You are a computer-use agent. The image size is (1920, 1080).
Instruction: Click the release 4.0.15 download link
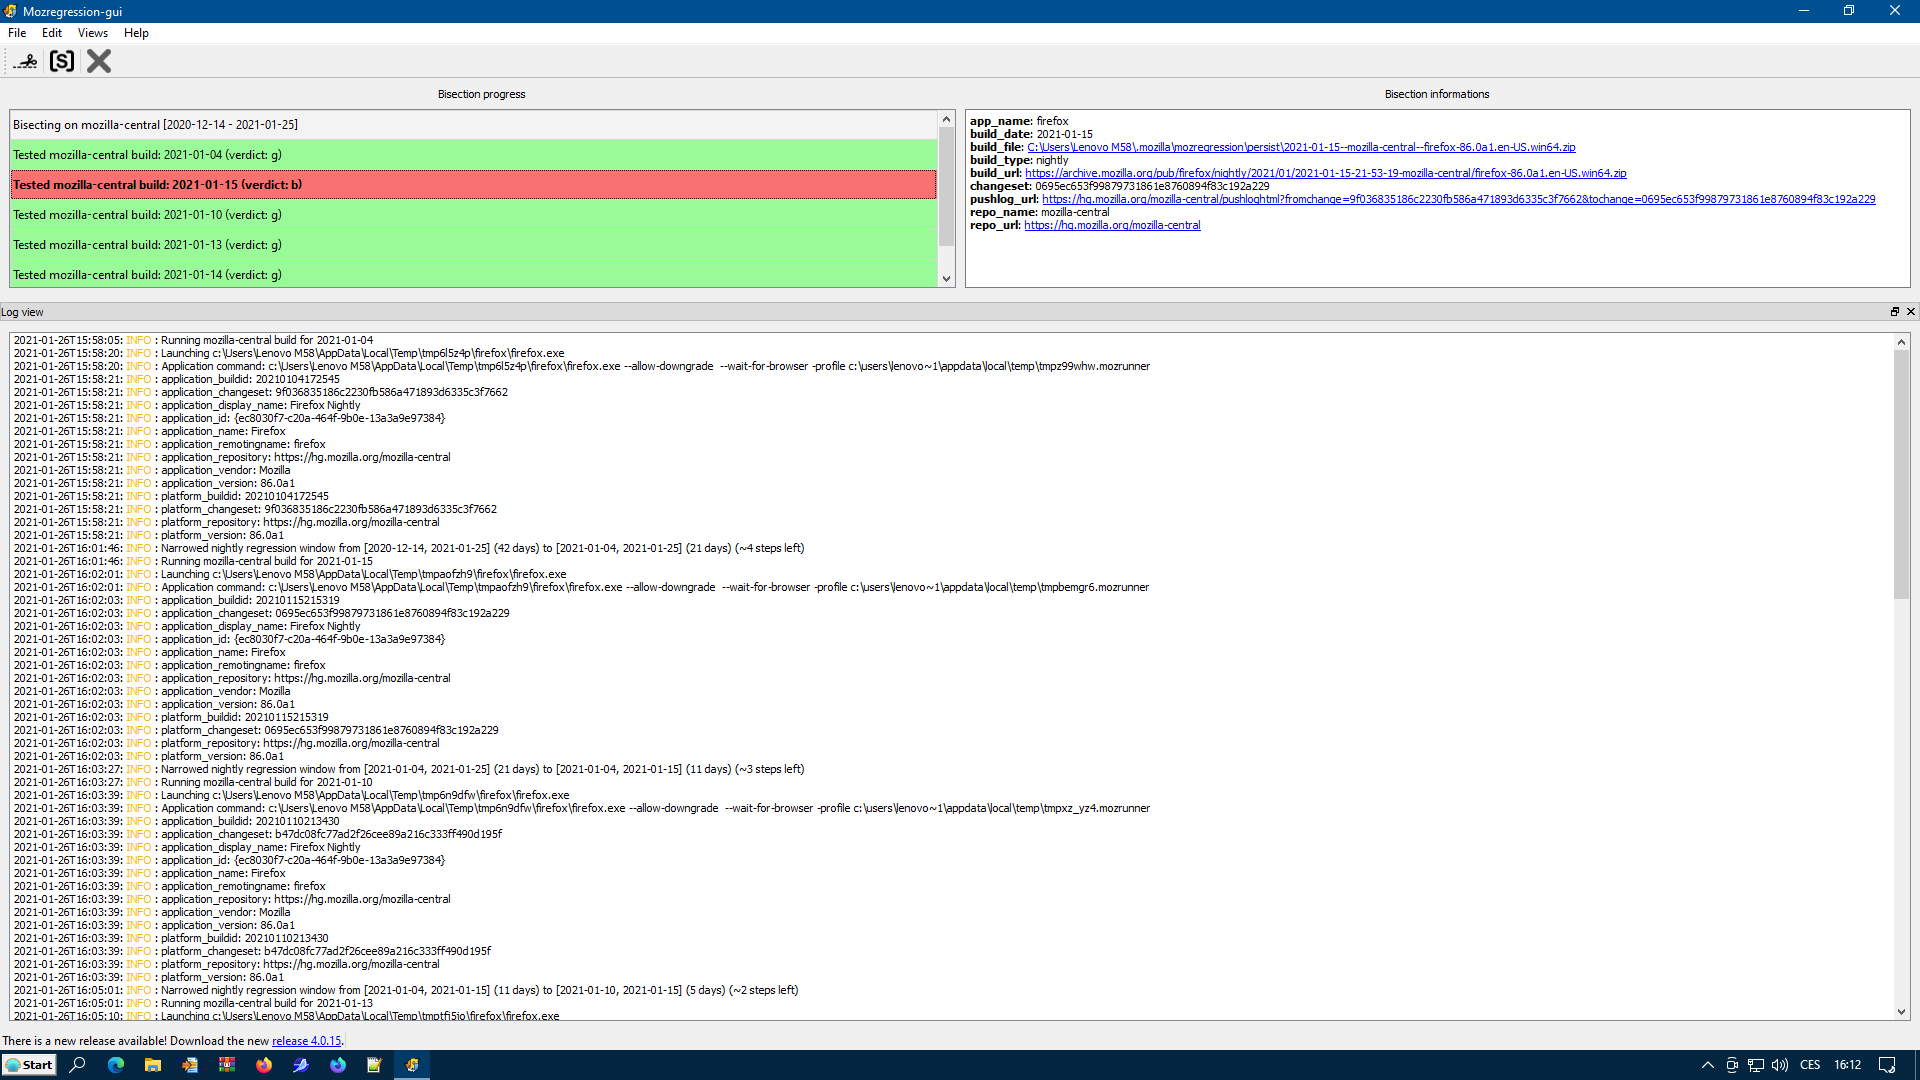(x=306, y=1041)
